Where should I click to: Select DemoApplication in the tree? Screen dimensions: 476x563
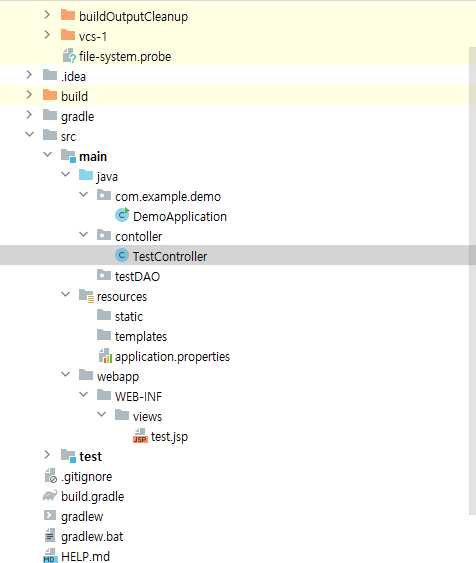point(180,217)
